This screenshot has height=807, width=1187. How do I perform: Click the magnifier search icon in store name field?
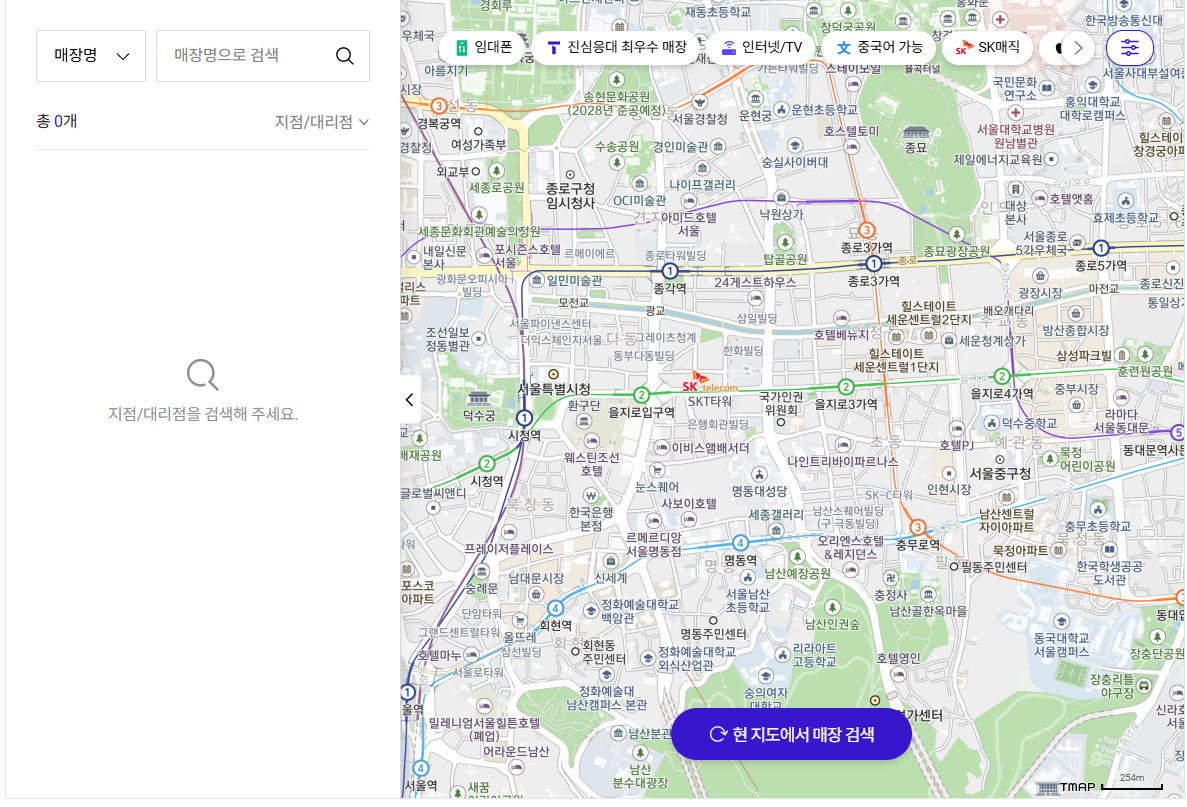345,56
